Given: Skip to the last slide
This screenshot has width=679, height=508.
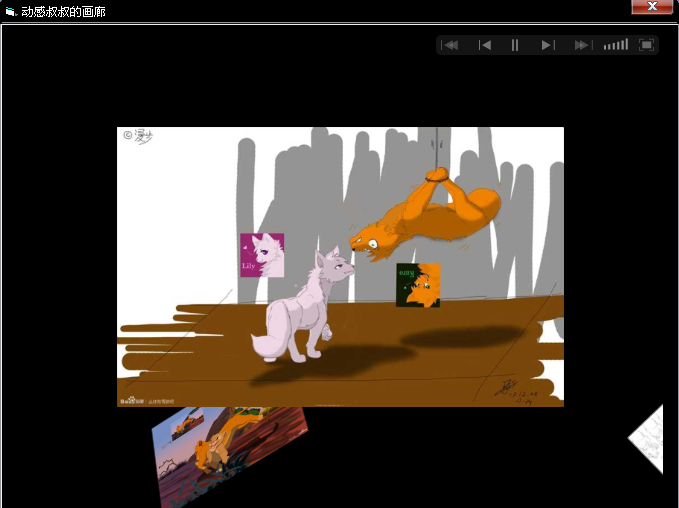Looking at the screenshot, I should [583, 45].
